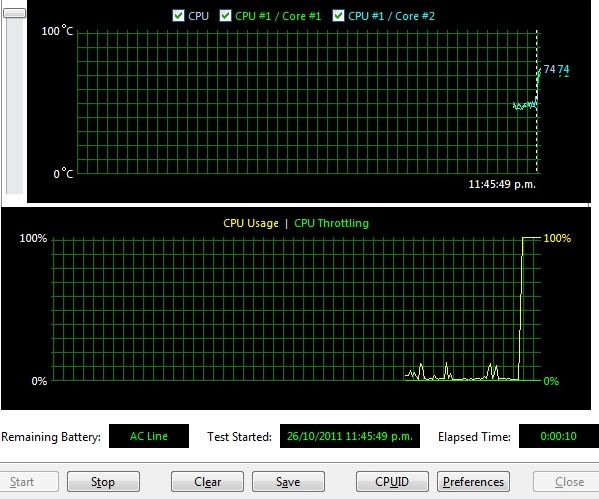Click the AC Line battery status field
Viewport: 599px width, 499px height.
149,436
